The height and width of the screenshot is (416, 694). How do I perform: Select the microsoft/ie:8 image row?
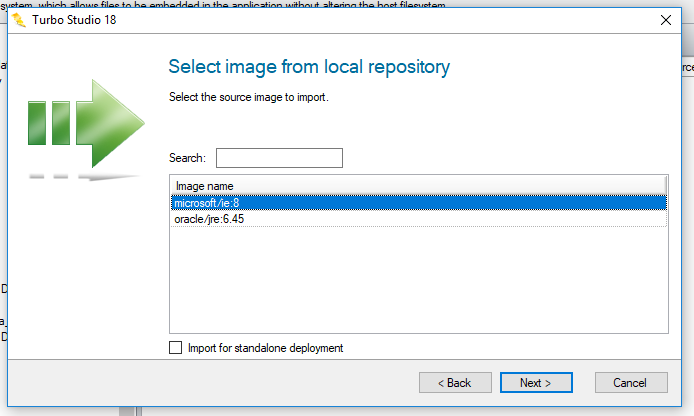[419, 203]
